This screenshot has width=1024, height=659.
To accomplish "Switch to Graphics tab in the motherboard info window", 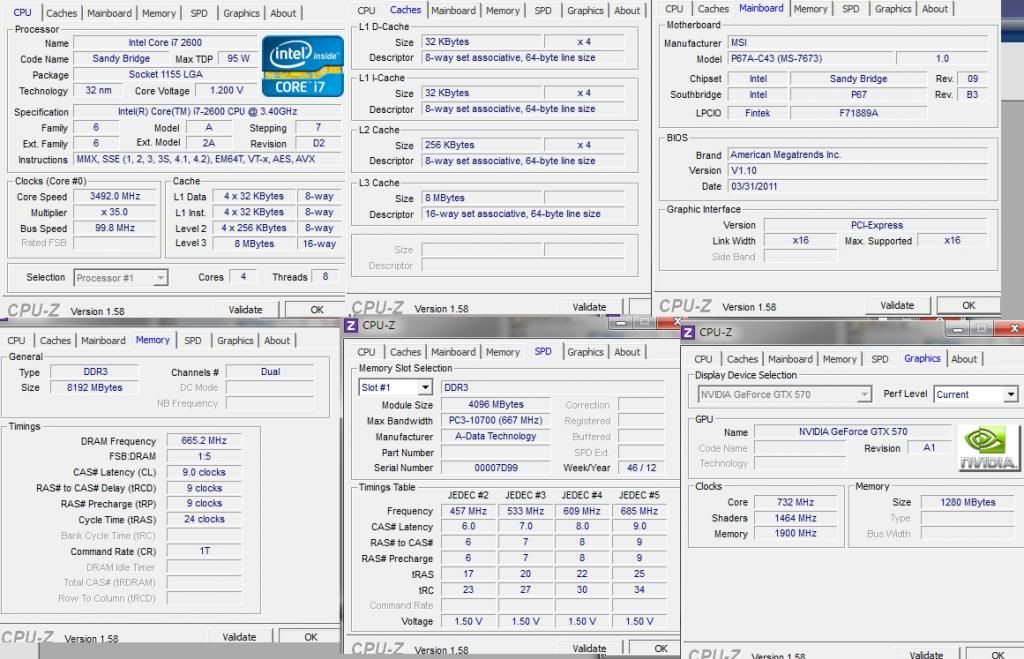I will 893,9.
